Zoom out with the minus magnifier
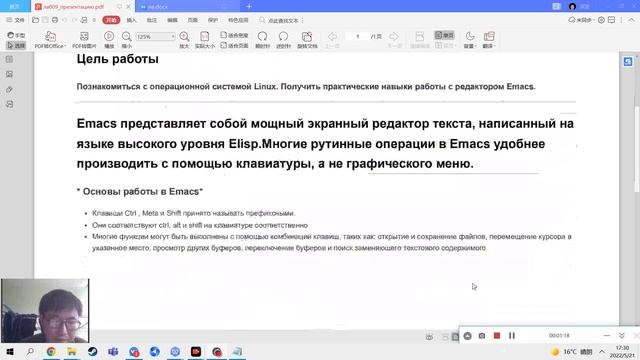The width and height of the screenshot is (640, 360). coord(127,40)
